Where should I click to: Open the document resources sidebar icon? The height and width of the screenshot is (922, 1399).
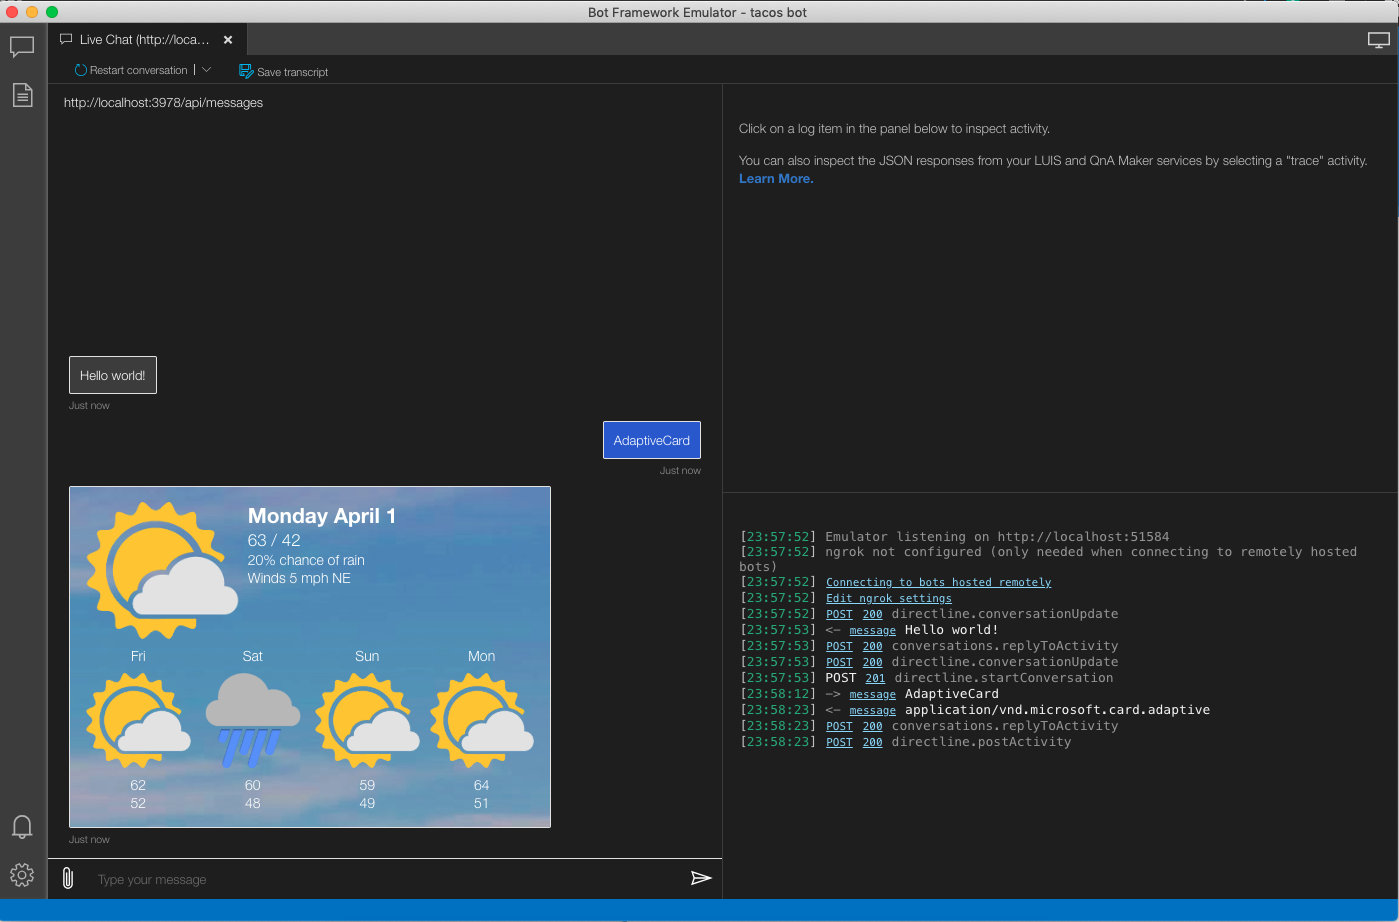tap(22, 95)
